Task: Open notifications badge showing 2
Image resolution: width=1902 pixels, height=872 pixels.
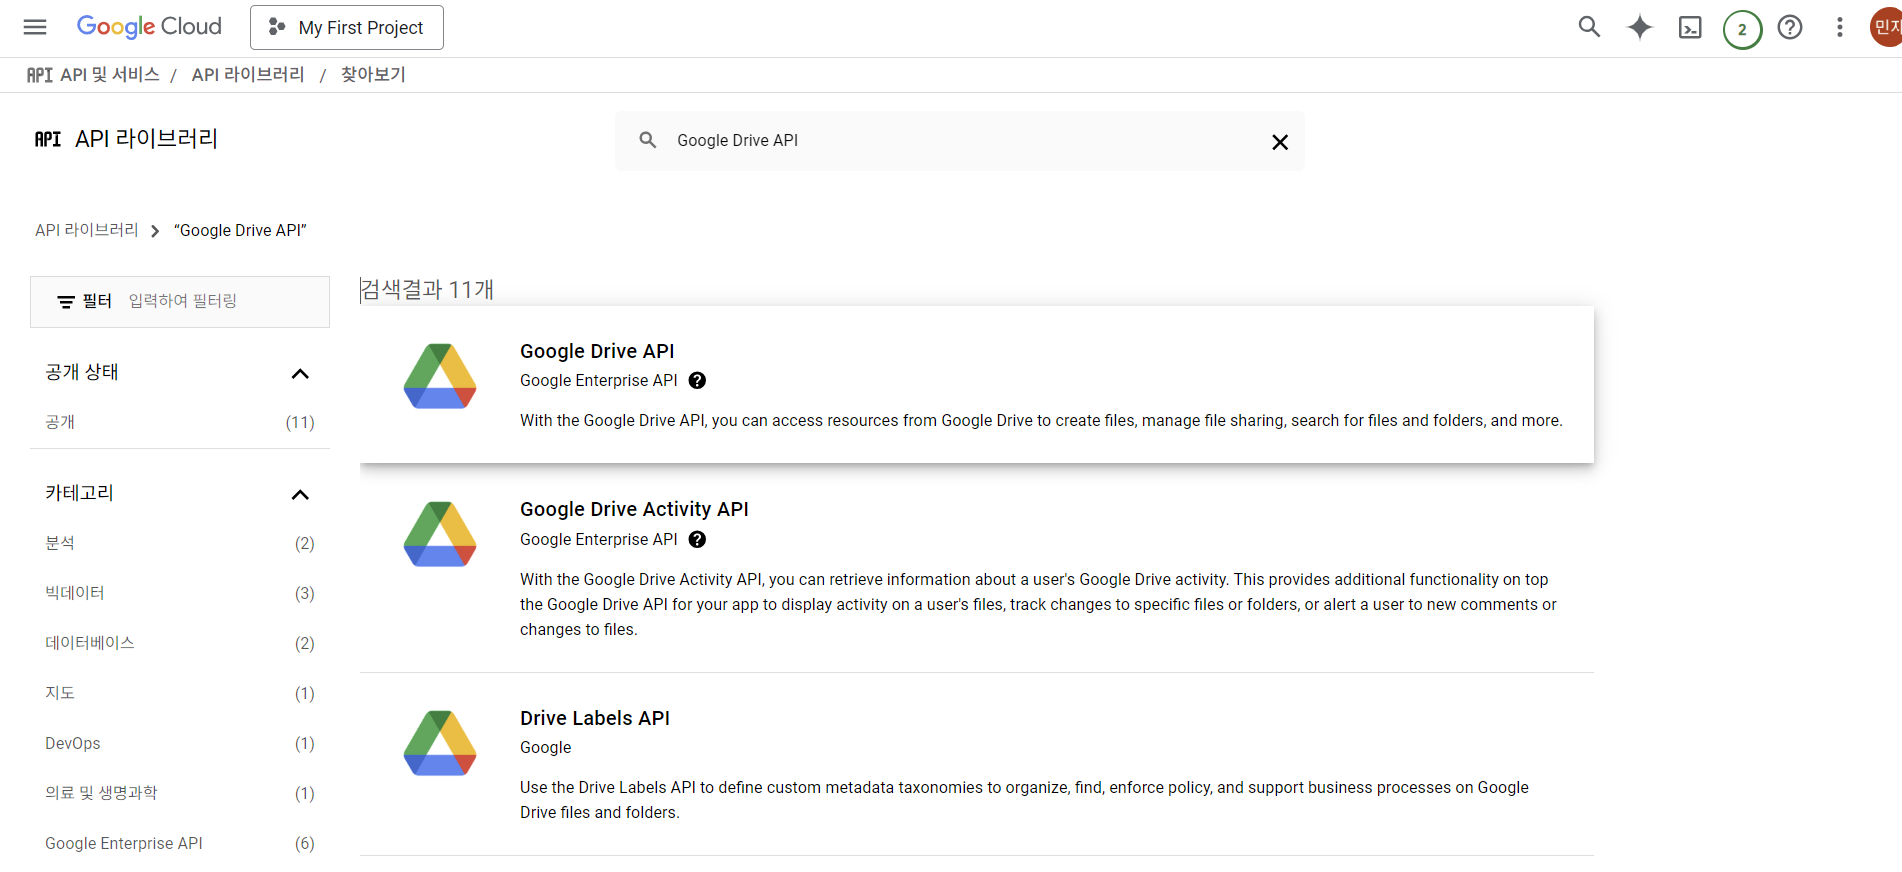Action: [1742, 29]
